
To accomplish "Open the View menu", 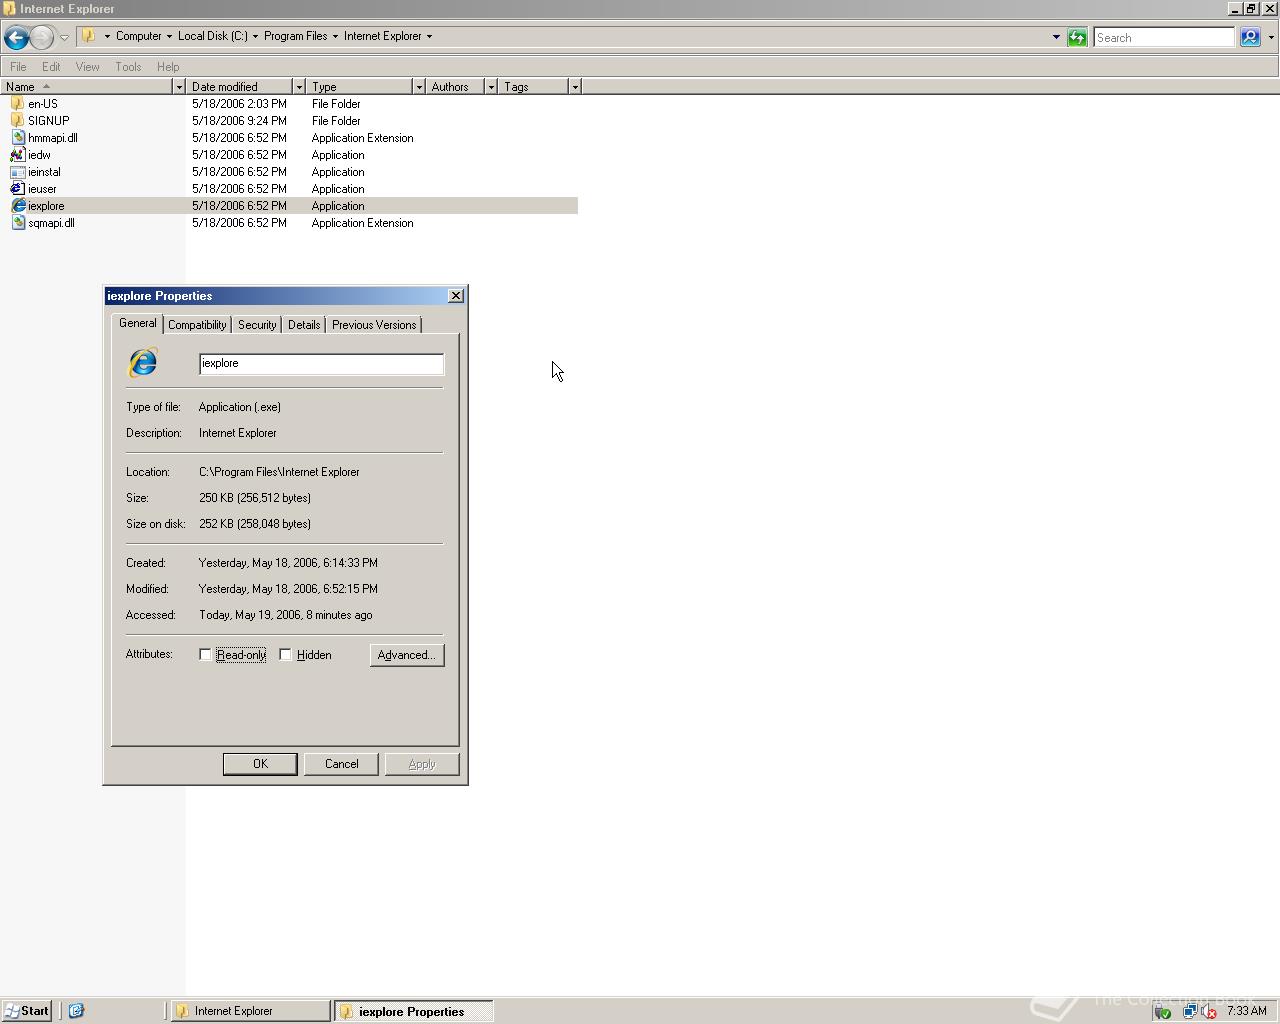I will (87, 67).
